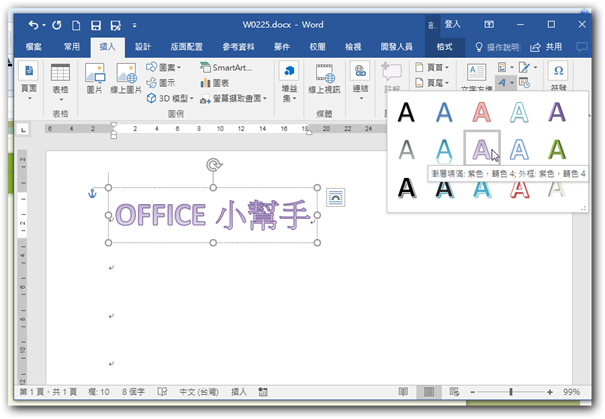Click the WordArt text OFFICE 小幫手
The width and height of the screenshot is (605, 419).
tap(213, 215)
